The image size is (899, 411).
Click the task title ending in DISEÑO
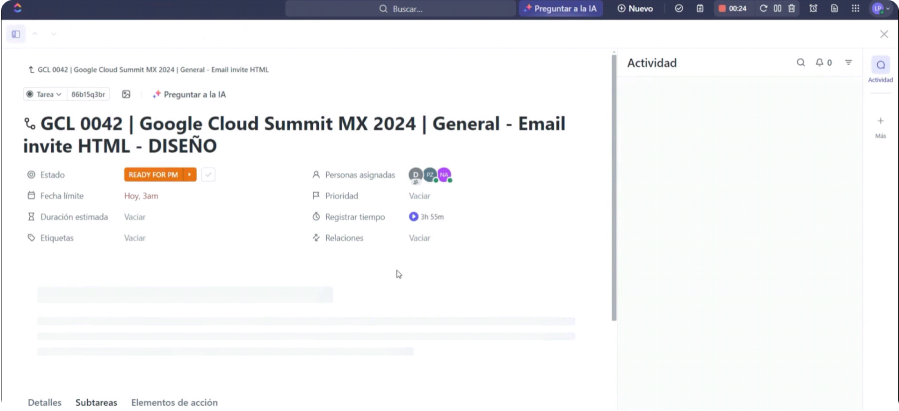tap(294, 135)
